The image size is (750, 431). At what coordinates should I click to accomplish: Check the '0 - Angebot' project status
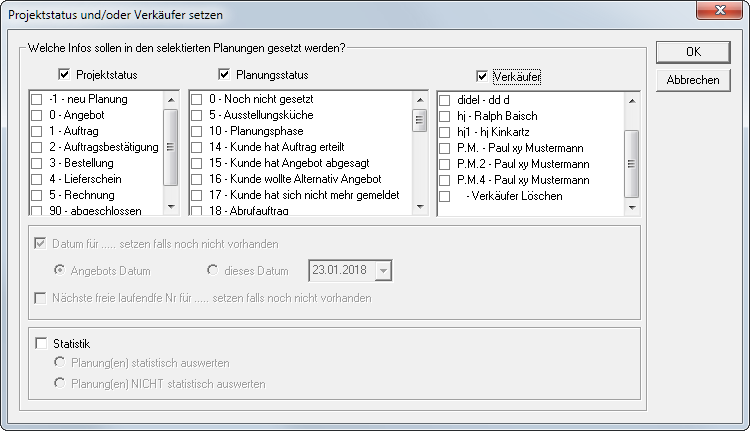click(x=37, y=115)
